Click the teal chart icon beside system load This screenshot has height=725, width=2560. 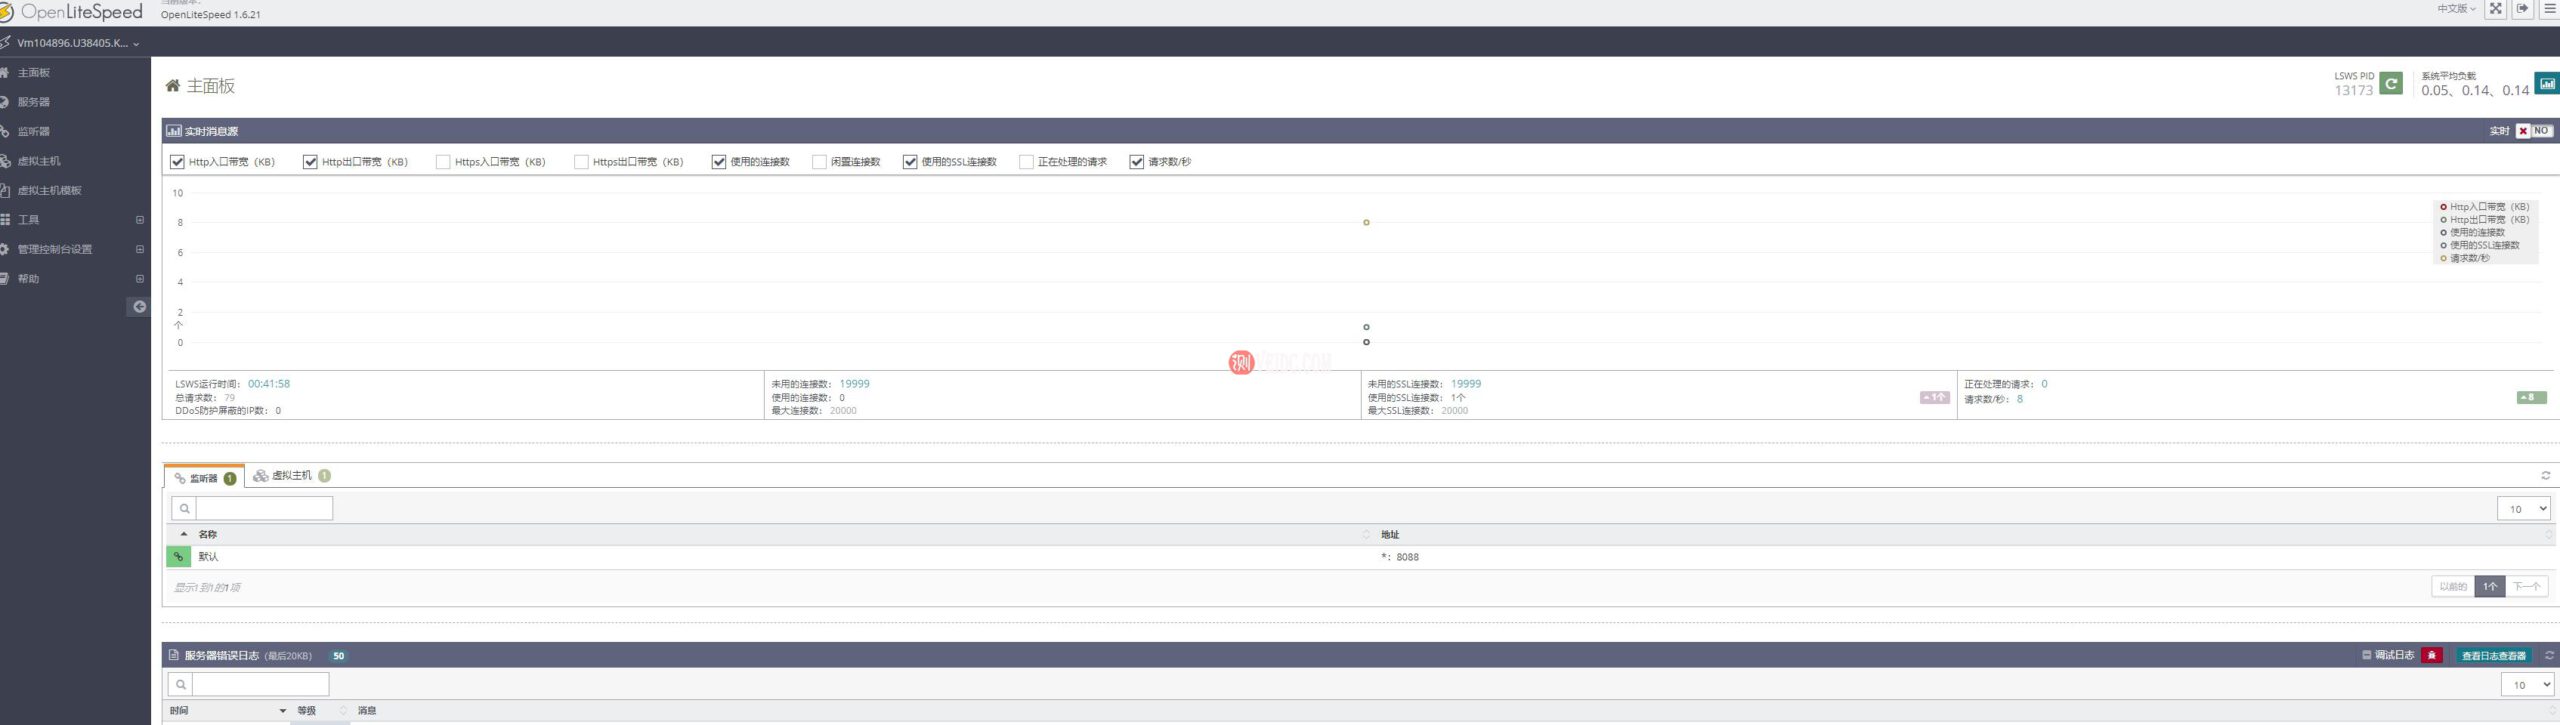click(x=2547, y=84)
